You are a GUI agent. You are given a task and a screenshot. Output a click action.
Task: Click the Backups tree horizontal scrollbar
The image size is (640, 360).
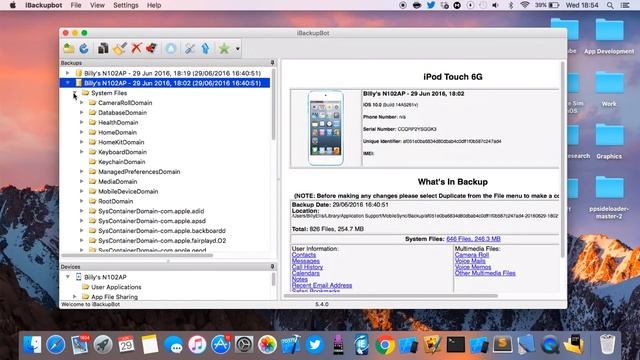[x=137, y=256]
